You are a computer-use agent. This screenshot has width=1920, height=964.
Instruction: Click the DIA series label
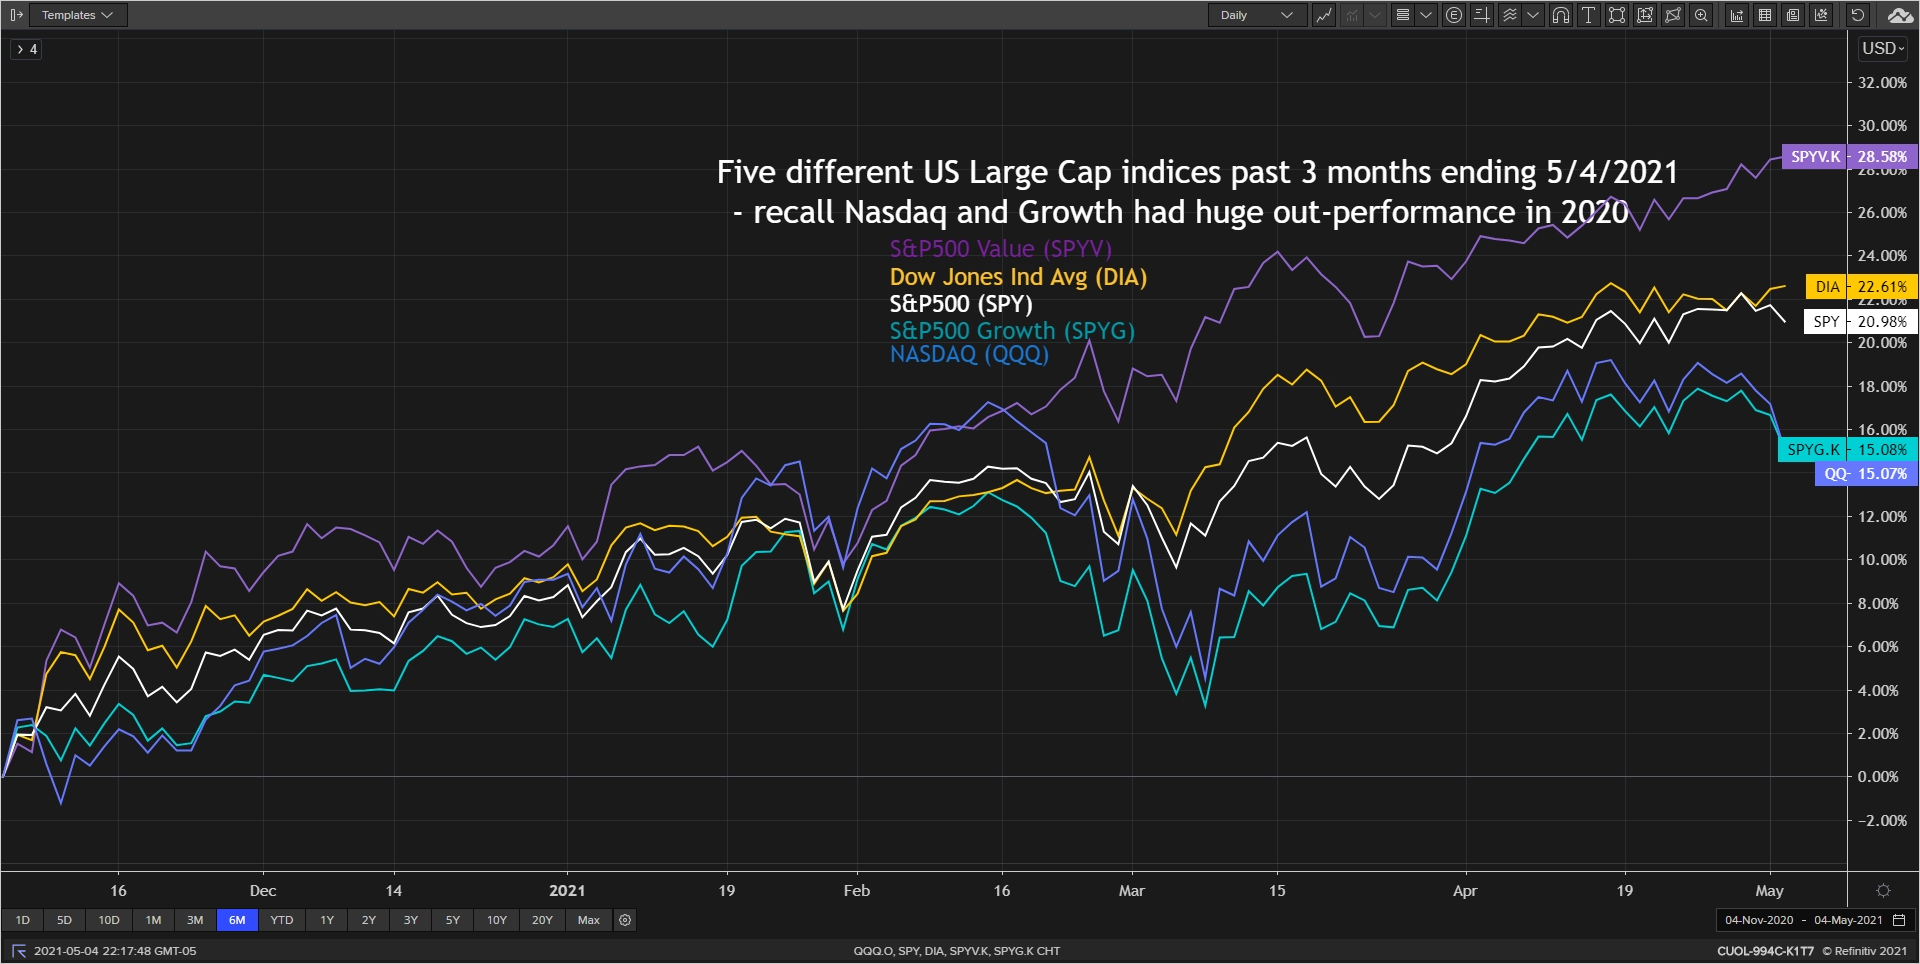click(x=1827, y=287)
